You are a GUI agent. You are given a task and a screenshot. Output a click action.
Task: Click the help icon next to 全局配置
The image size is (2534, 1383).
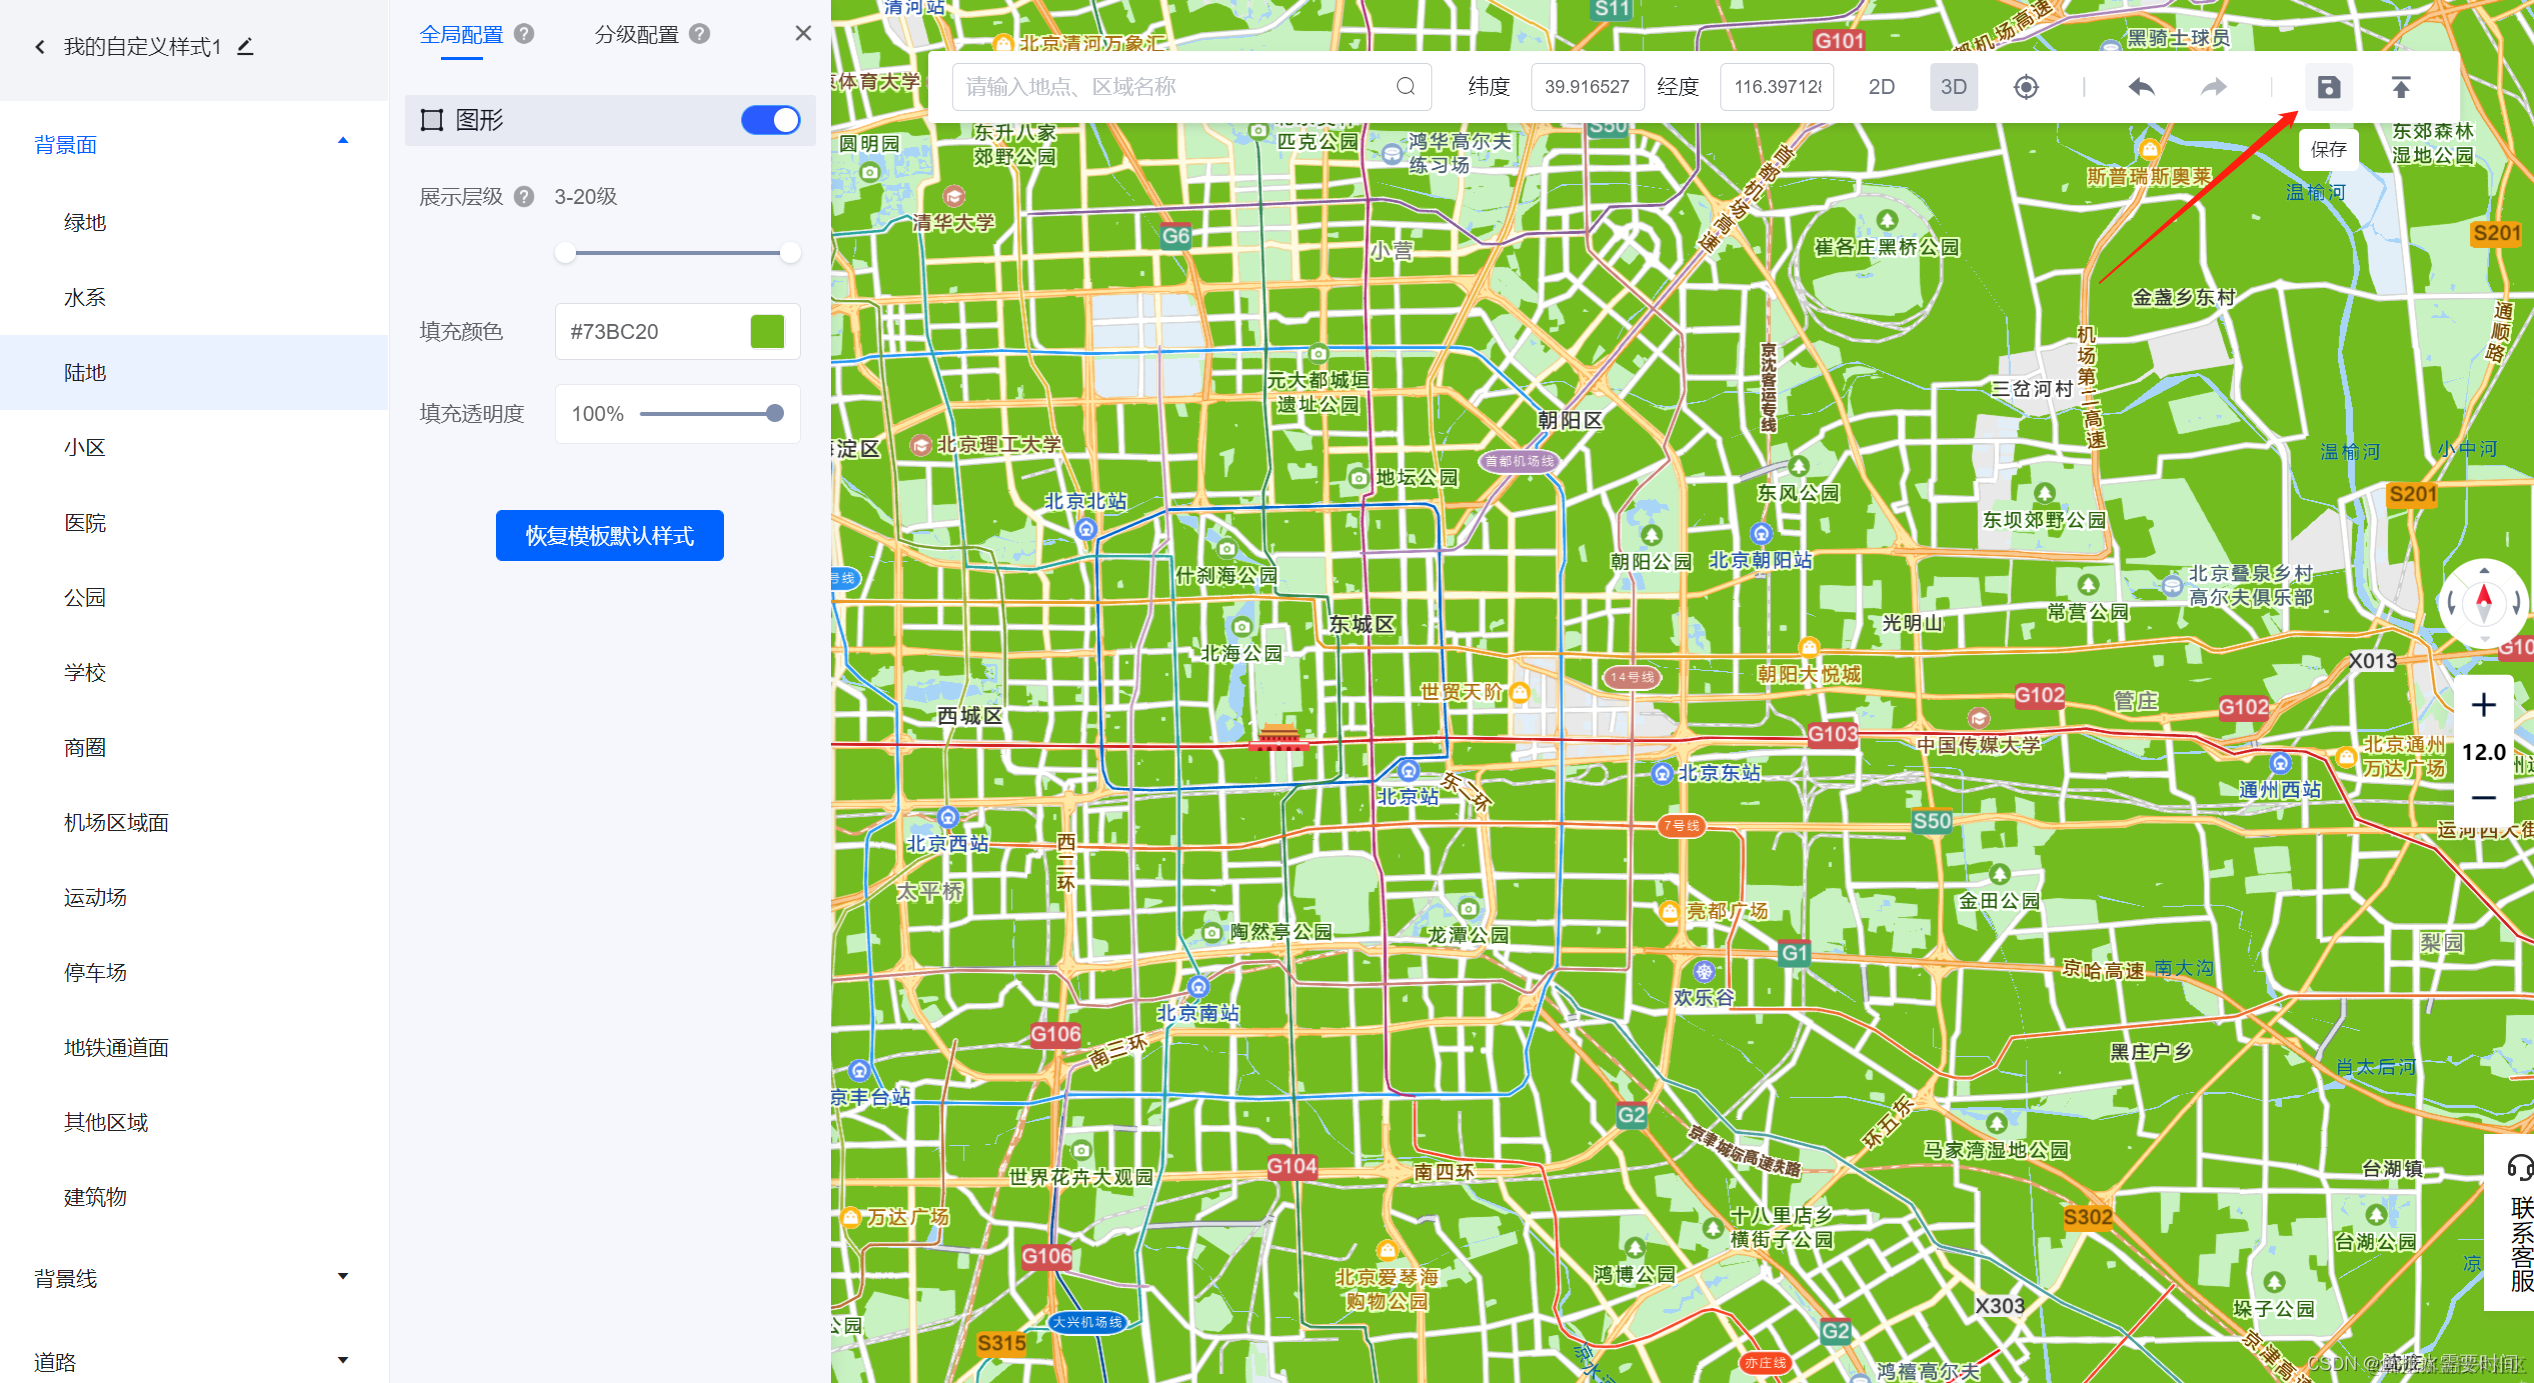[x=524, y=34]
